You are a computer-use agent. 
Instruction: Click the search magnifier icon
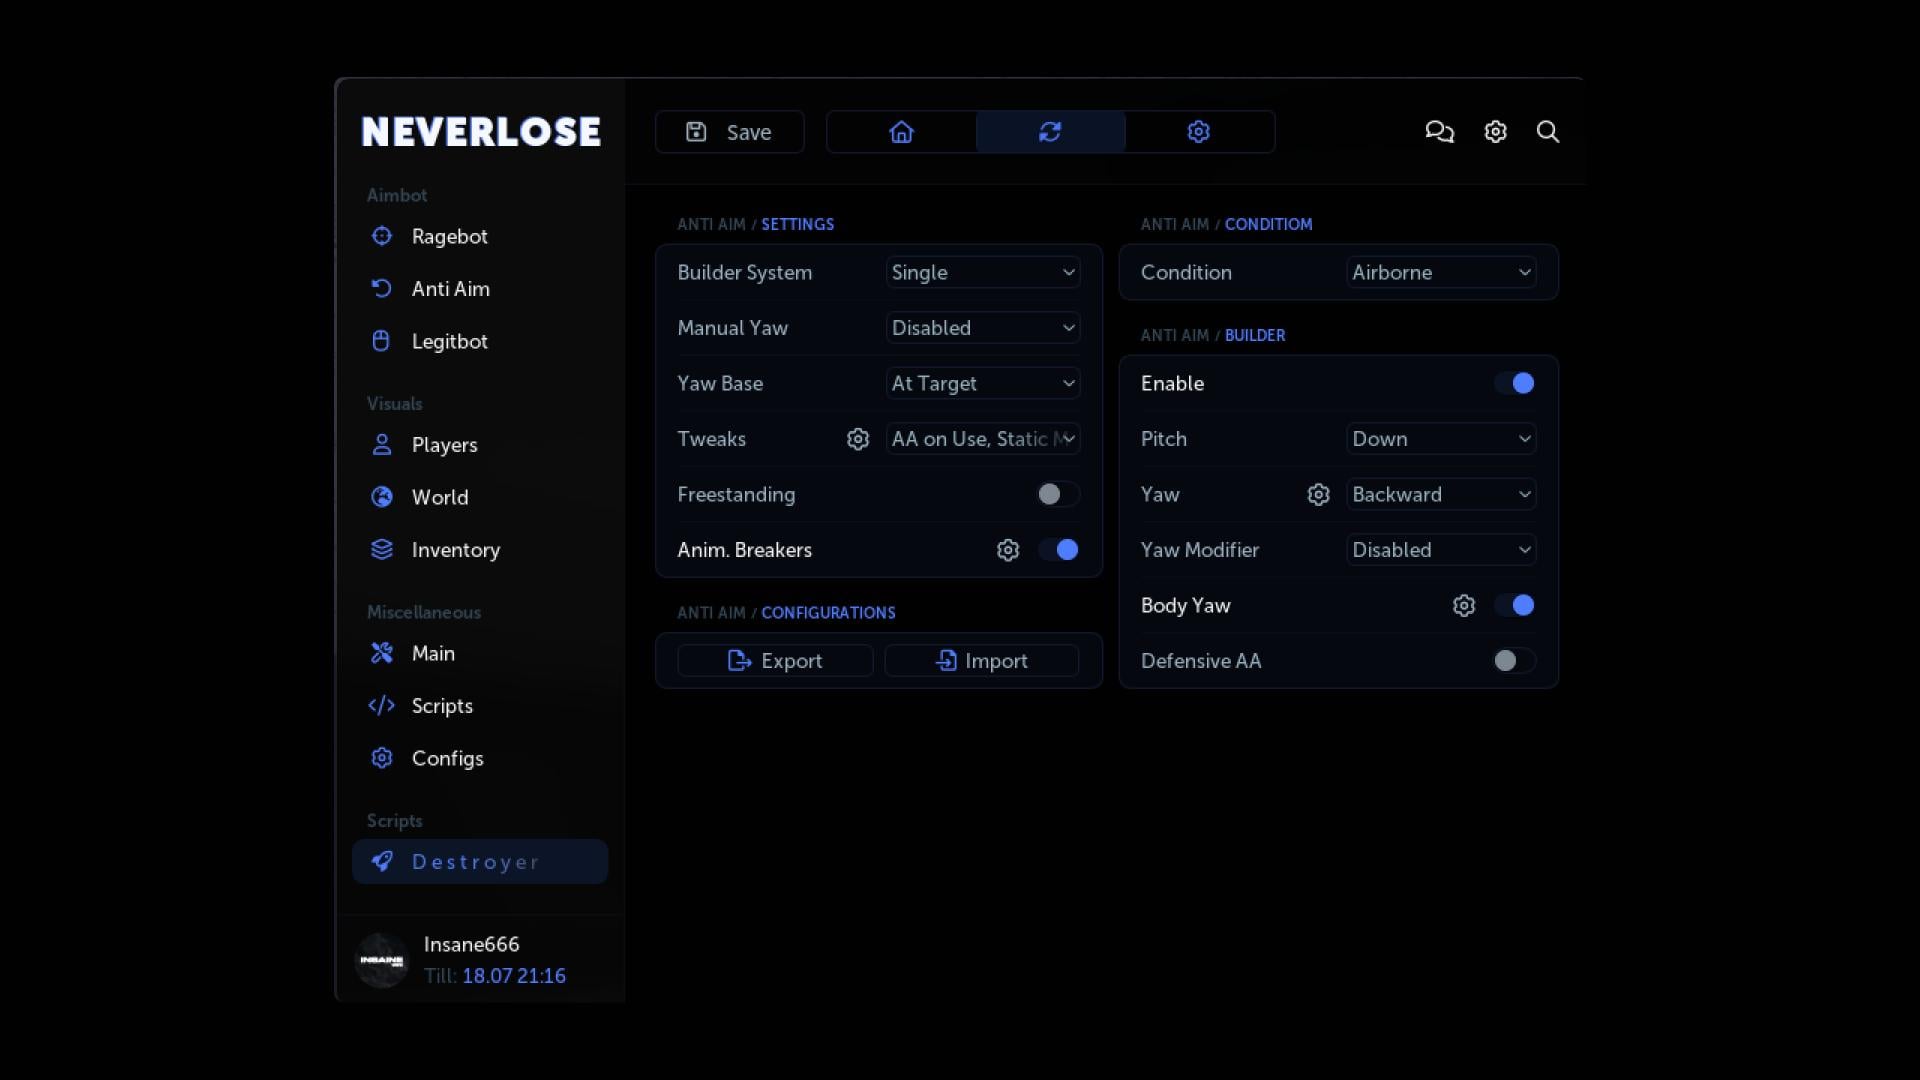point(1547,132)
